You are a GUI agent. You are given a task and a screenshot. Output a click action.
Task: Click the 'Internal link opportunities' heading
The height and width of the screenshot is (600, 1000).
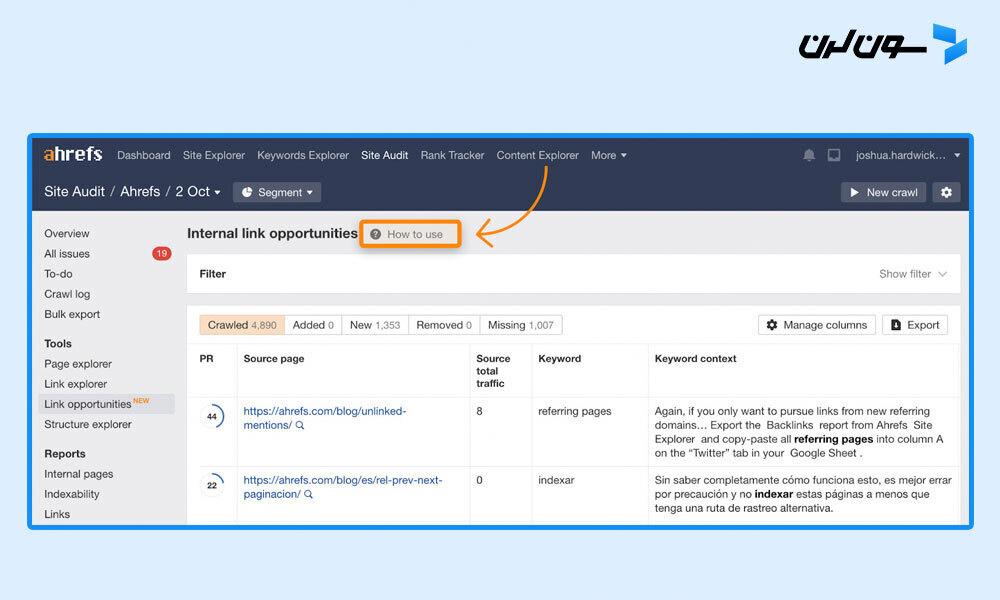coord(272,233)
